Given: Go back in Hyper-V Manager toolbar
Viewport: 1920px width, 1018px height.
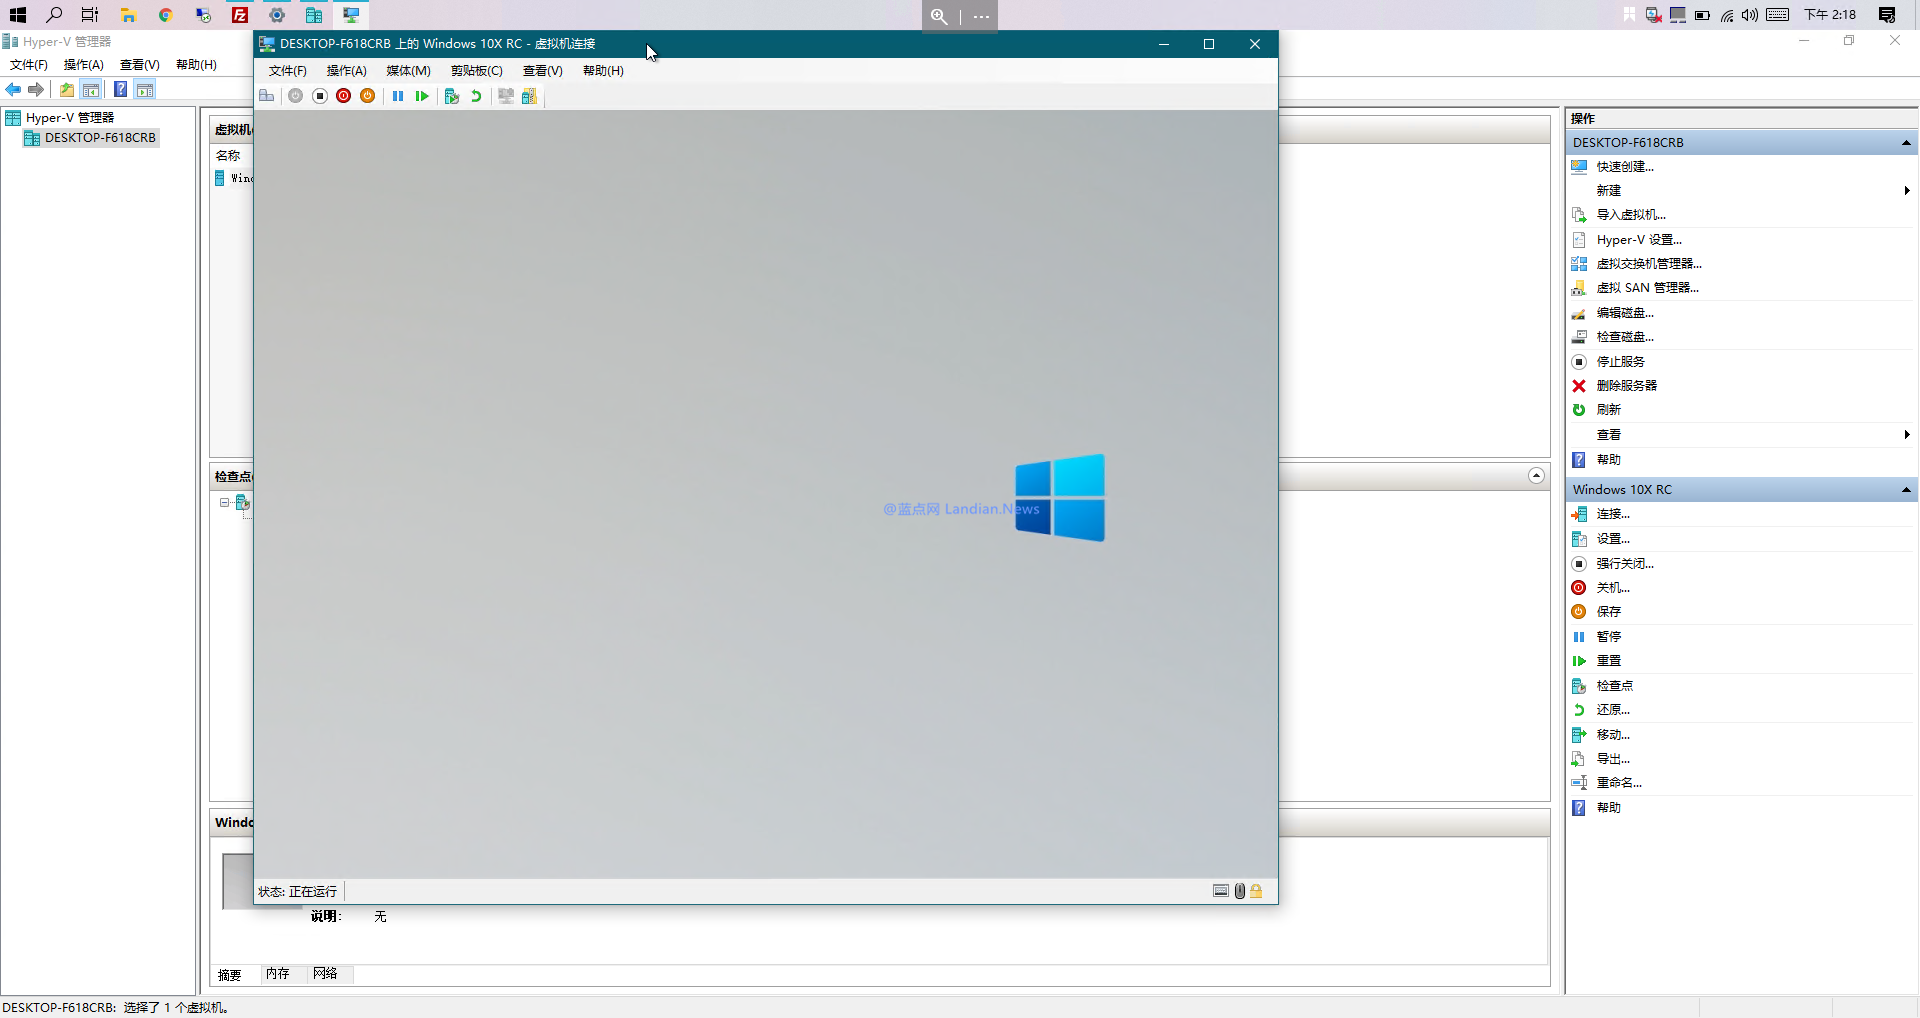Looking at the screenshot, I should tap(13, 89).
